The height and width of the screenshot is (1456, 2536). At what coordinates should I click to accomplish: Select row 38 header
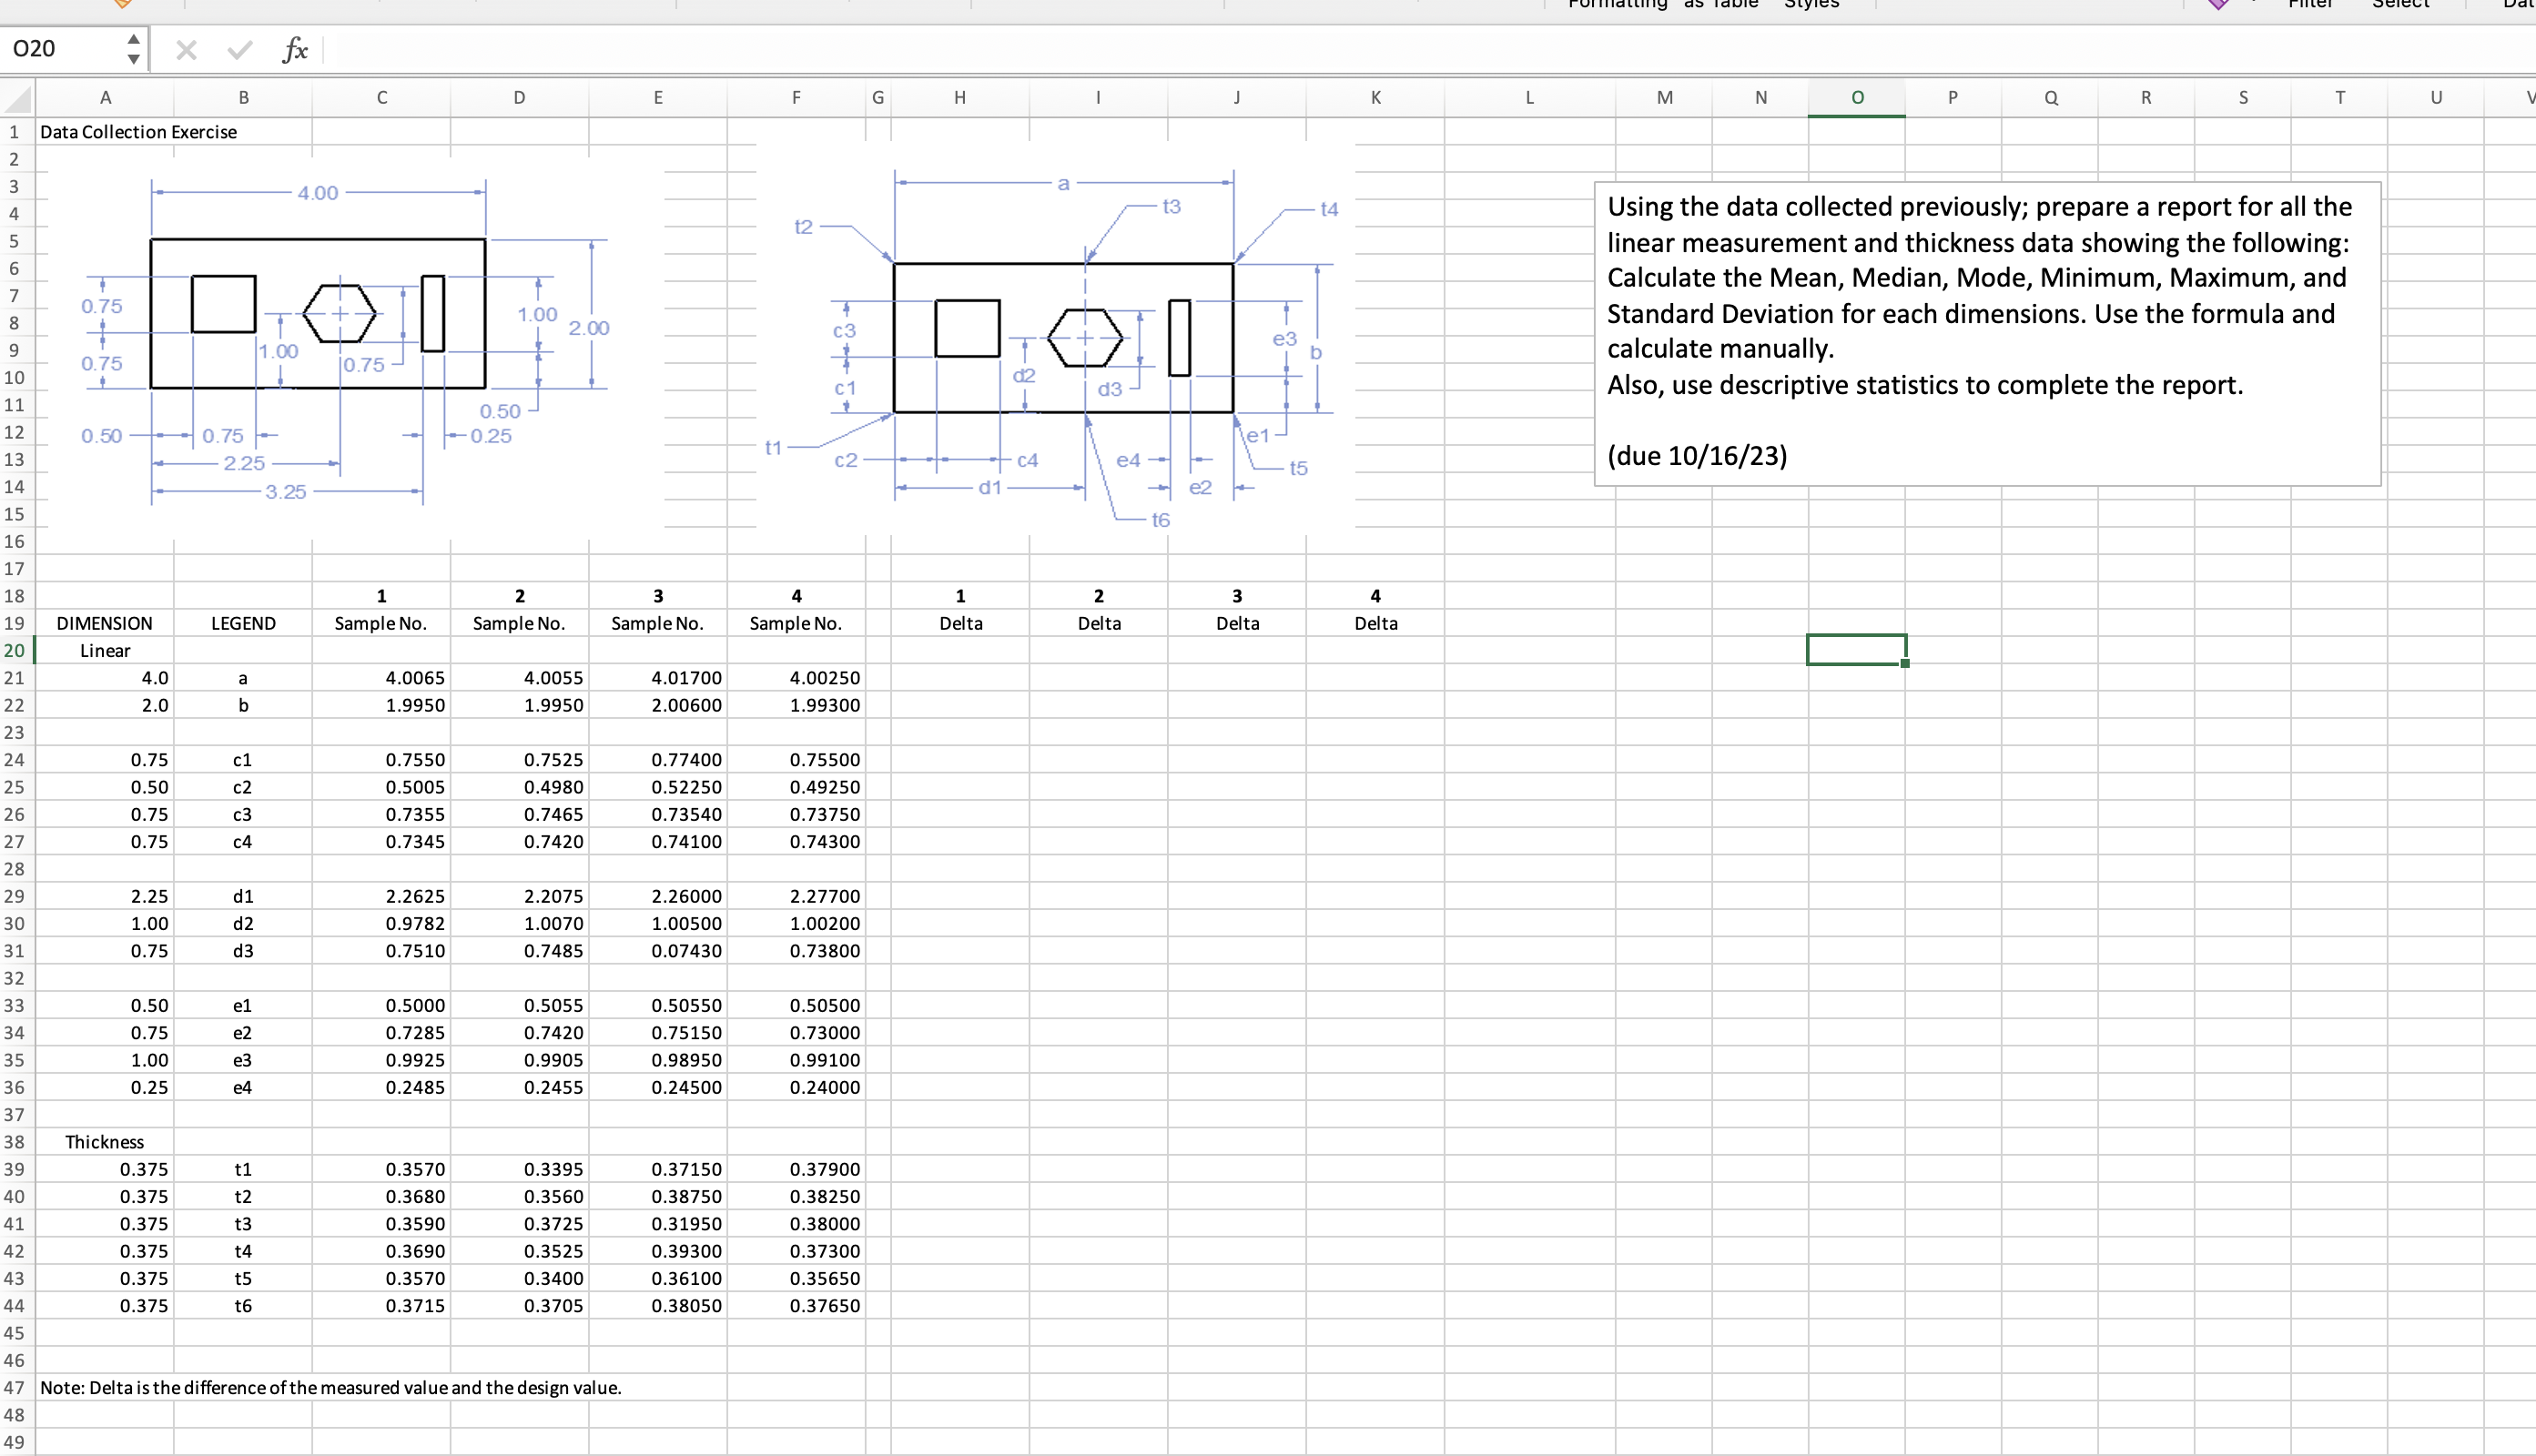15,1142
